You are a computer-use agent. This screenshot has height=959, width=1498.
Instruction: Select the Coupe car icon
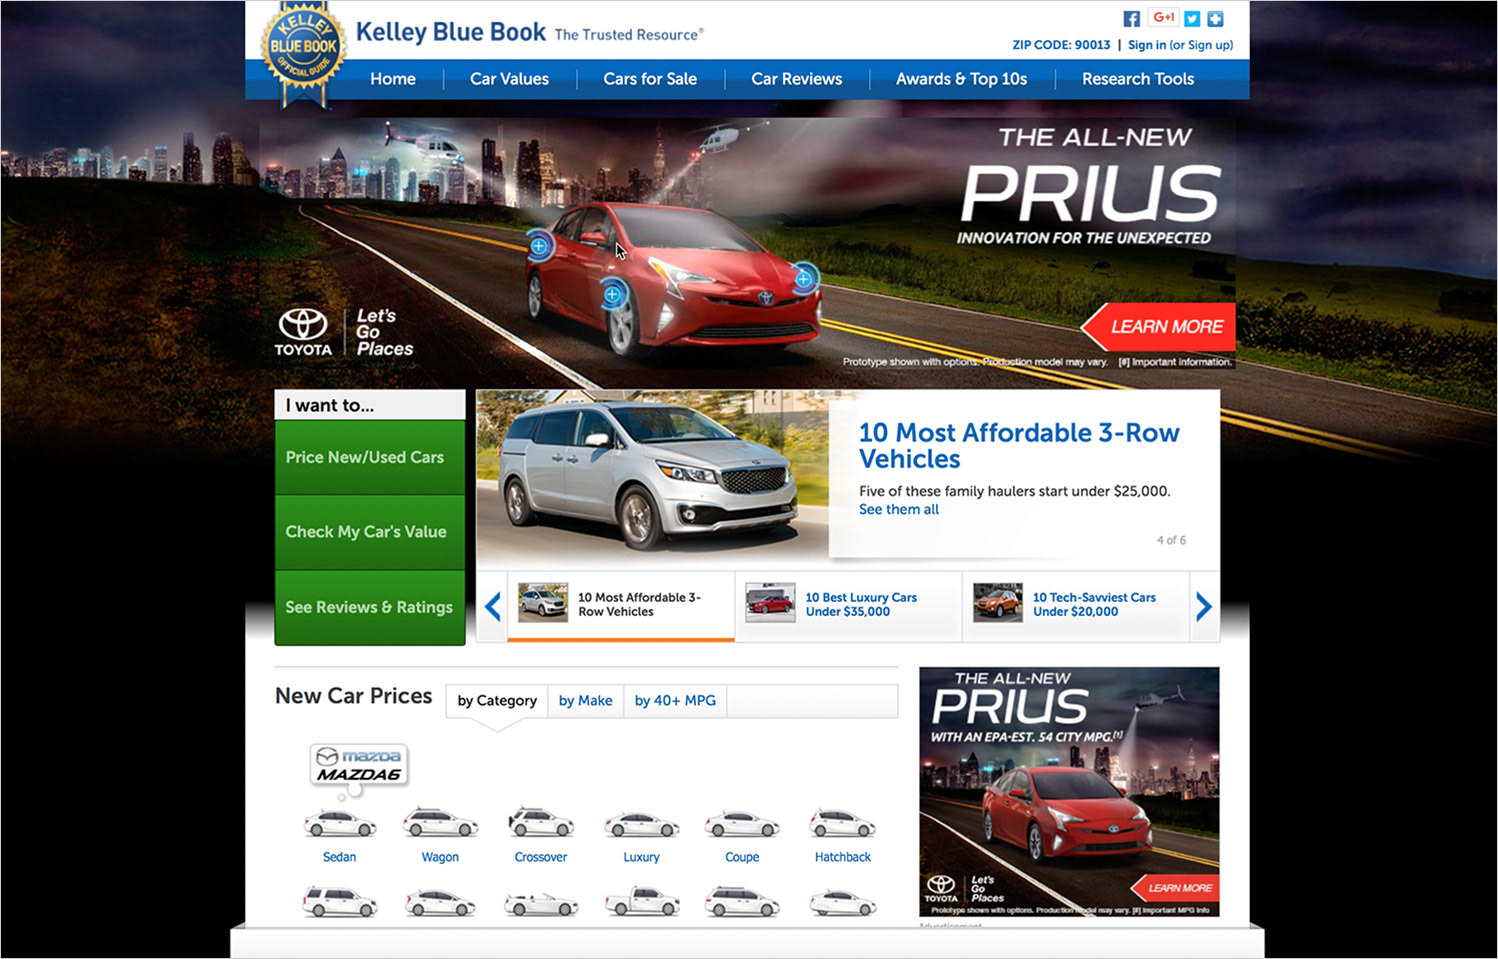pyautogui.click(x=742, y=825)
